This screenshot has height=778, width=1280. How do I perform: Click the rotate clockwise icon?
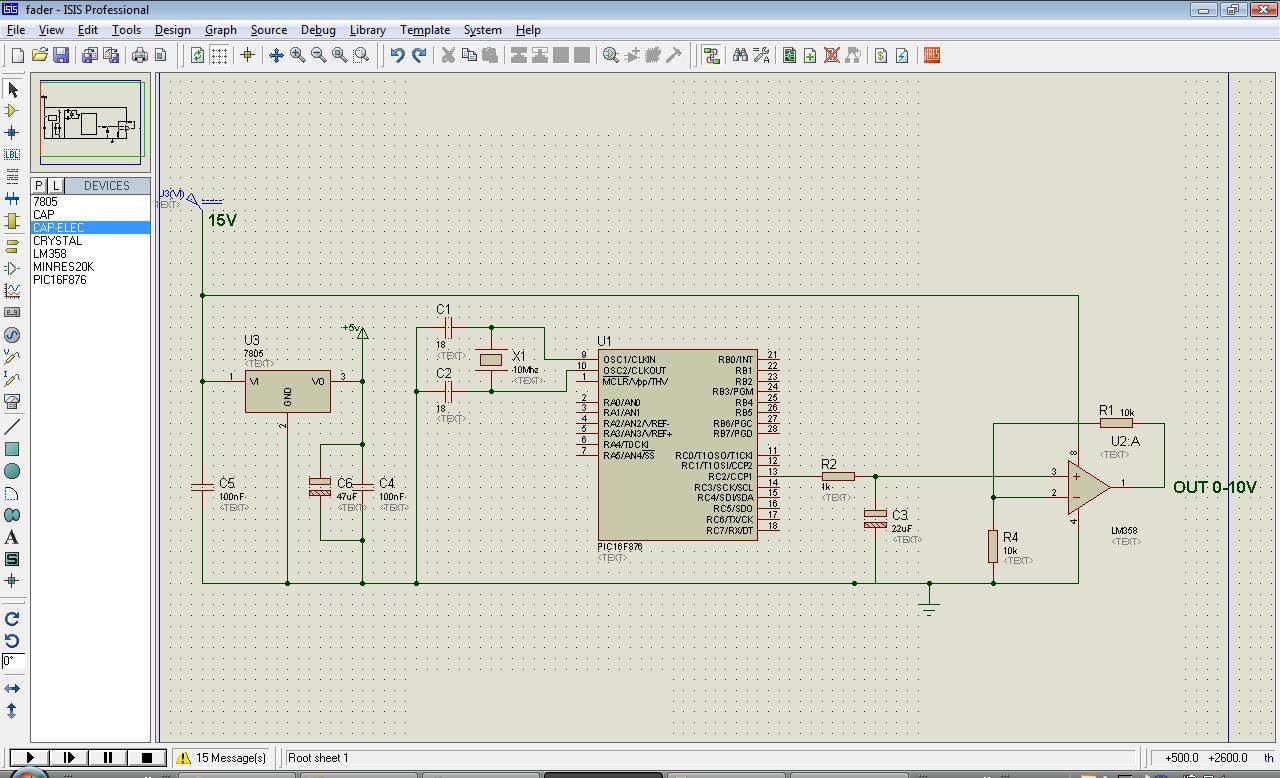click(x=12, y=619)
